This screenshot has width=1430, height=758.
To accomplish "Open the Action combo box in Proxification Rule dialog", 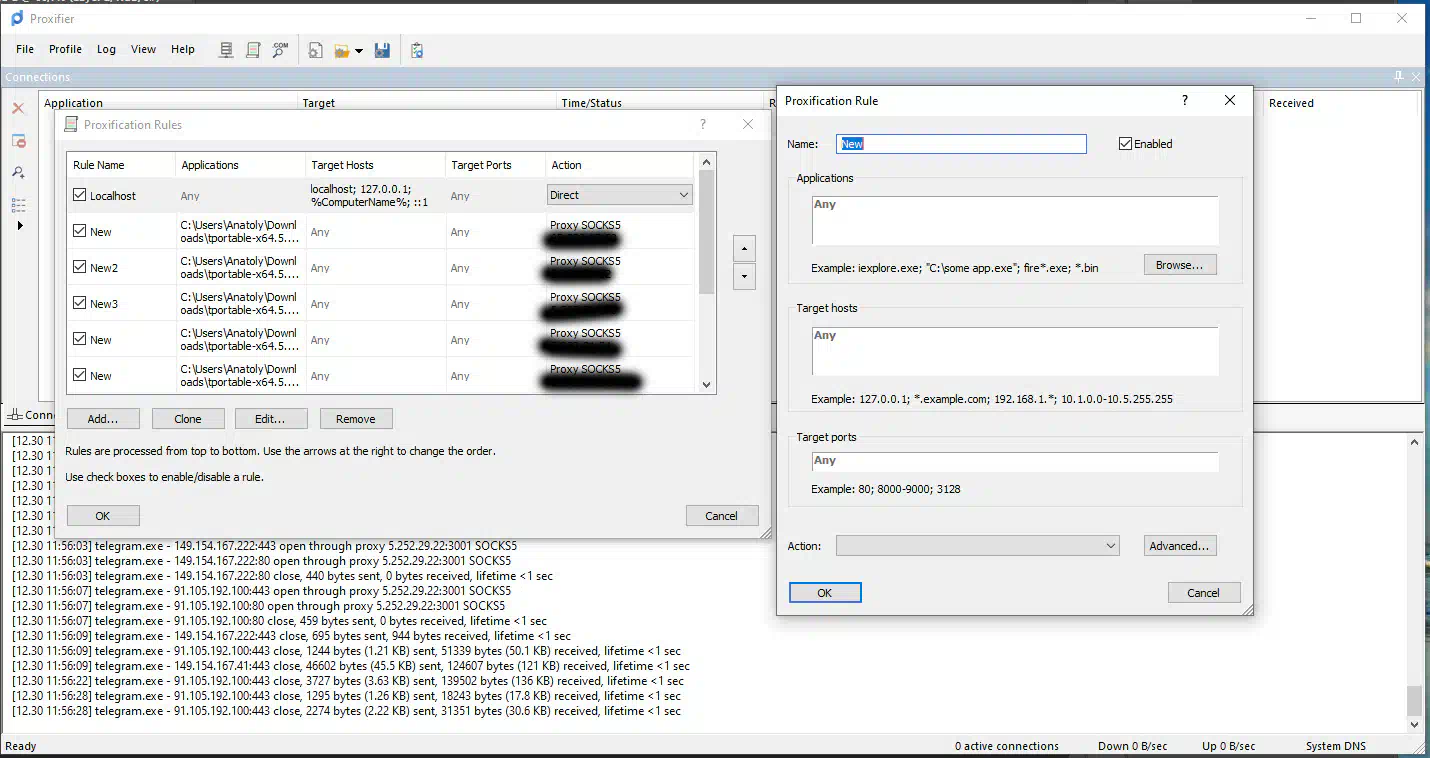I will point(977,546).
